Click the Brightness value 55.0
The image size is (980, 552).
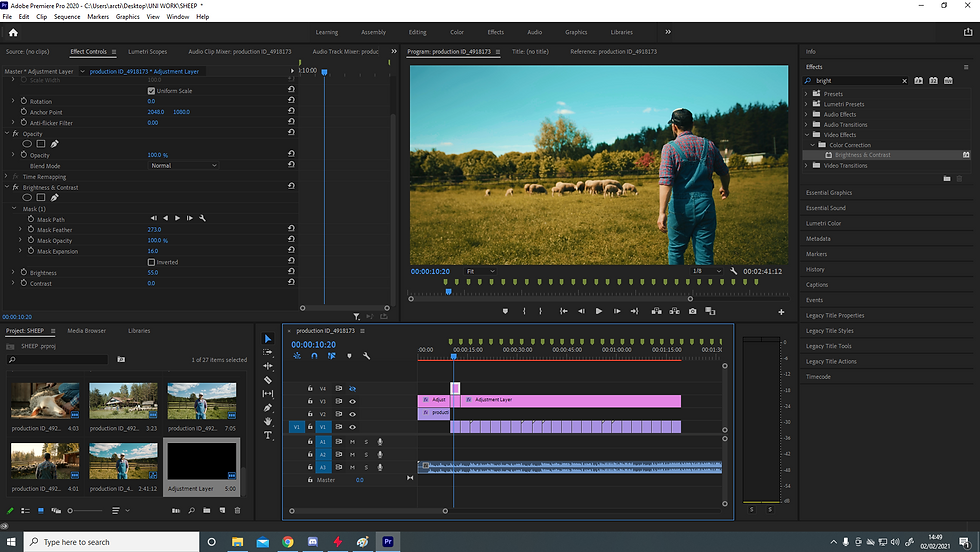pos(153,273)
